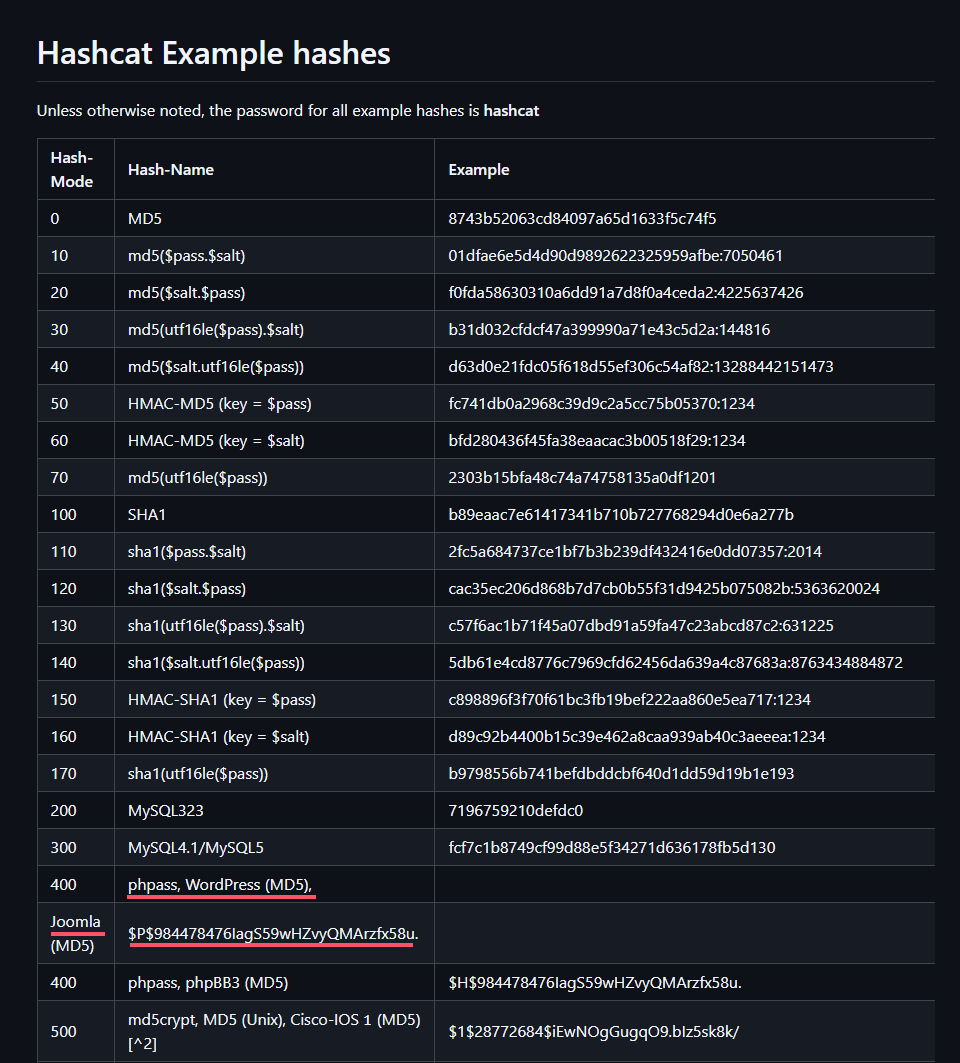Click the example hash for md5($salt.$pass)
The height and width of the screenshot is (1063, 960).
click(625, 293)
